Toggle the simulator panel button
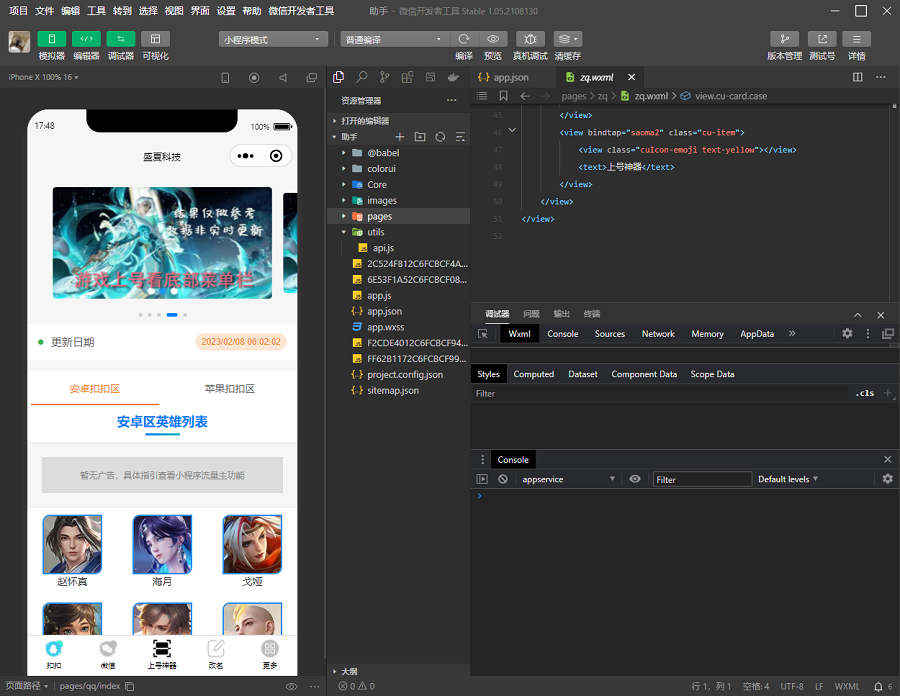Viewport: 900px width, 696px height. (52, 39)
